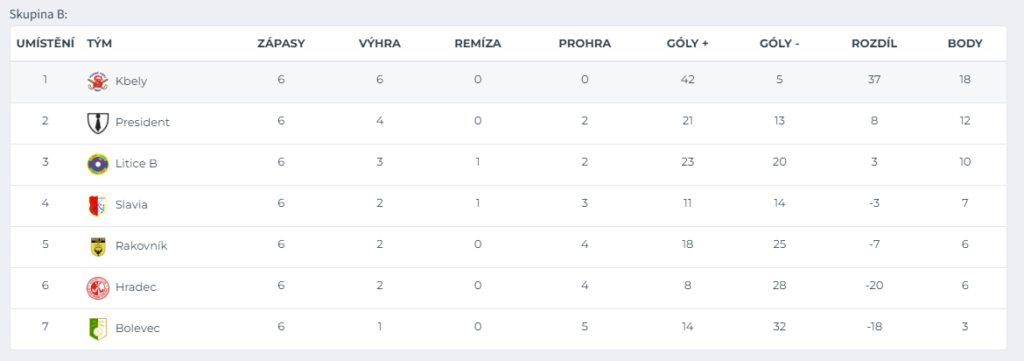Viewport: 1024px width, 361px height.
Task: Click the Skupina B heading
Action: (x=39, y=13)
